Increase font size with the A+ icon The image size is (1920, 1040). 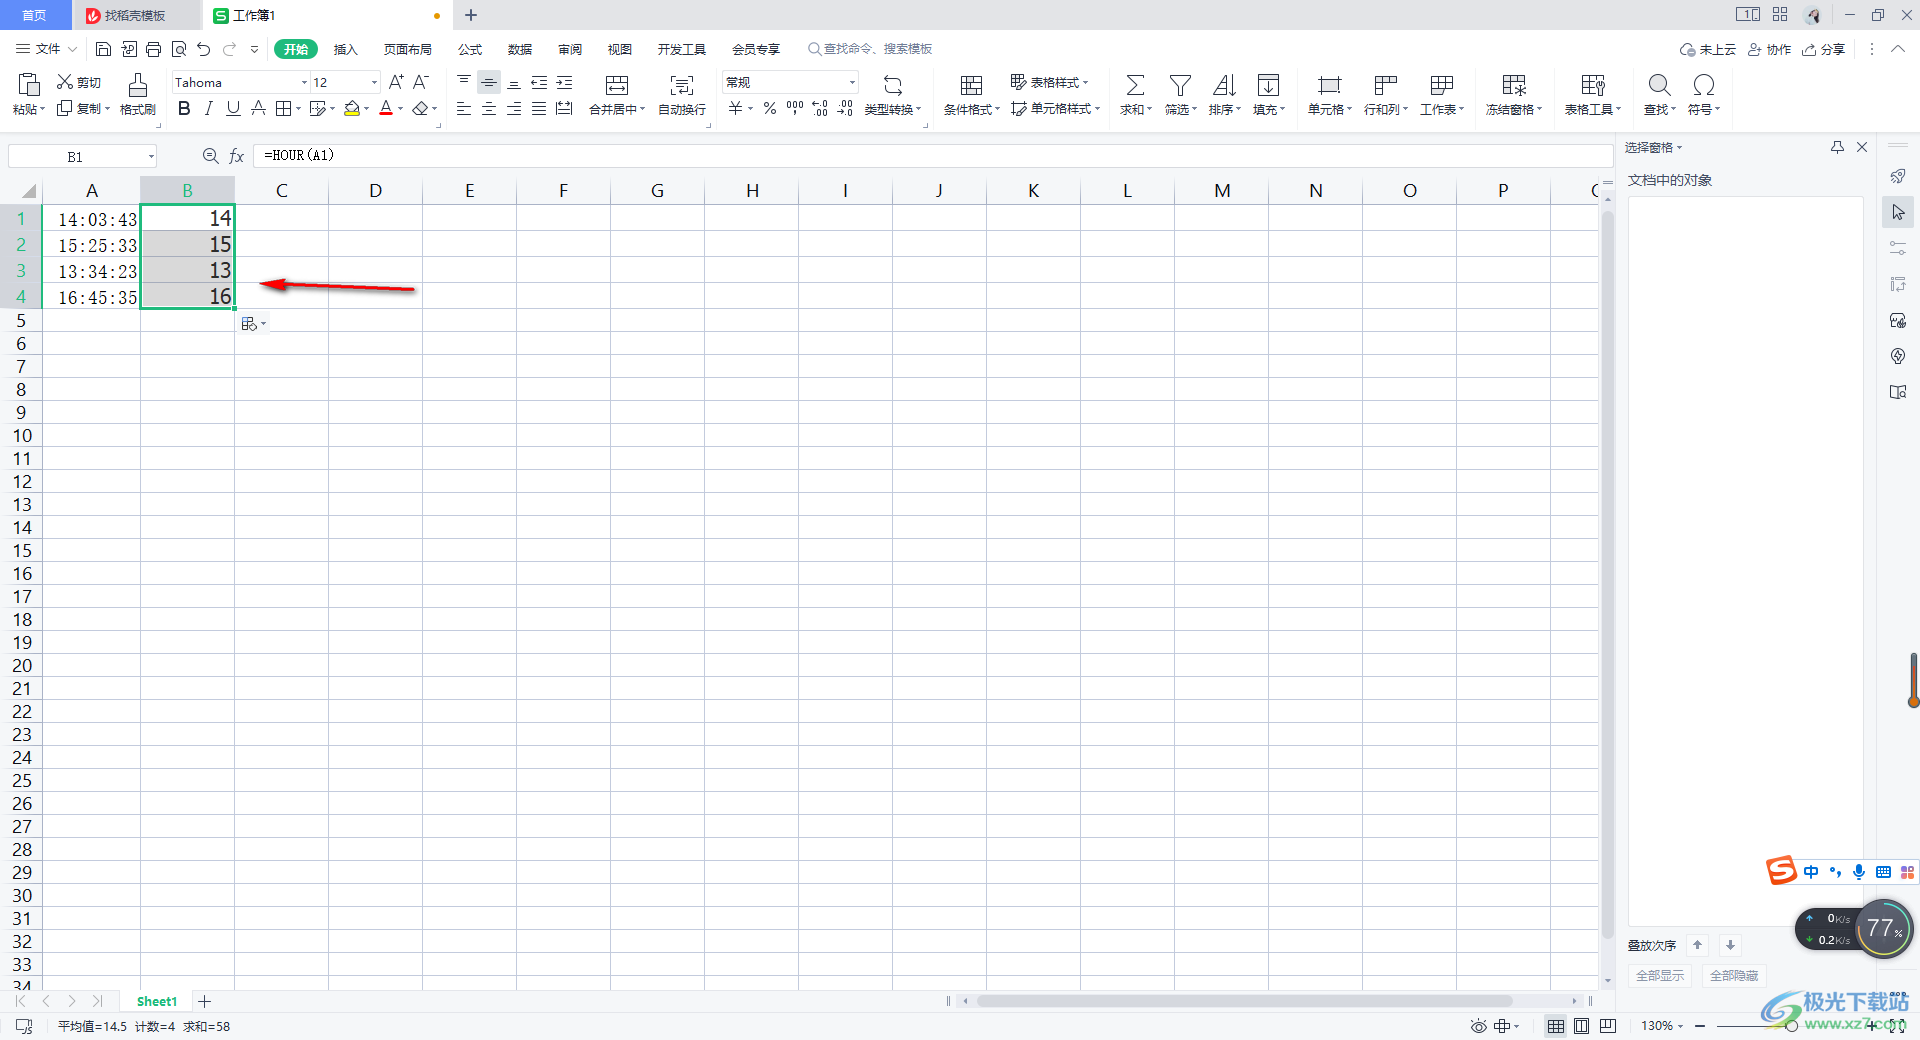[x=396, y=82]
